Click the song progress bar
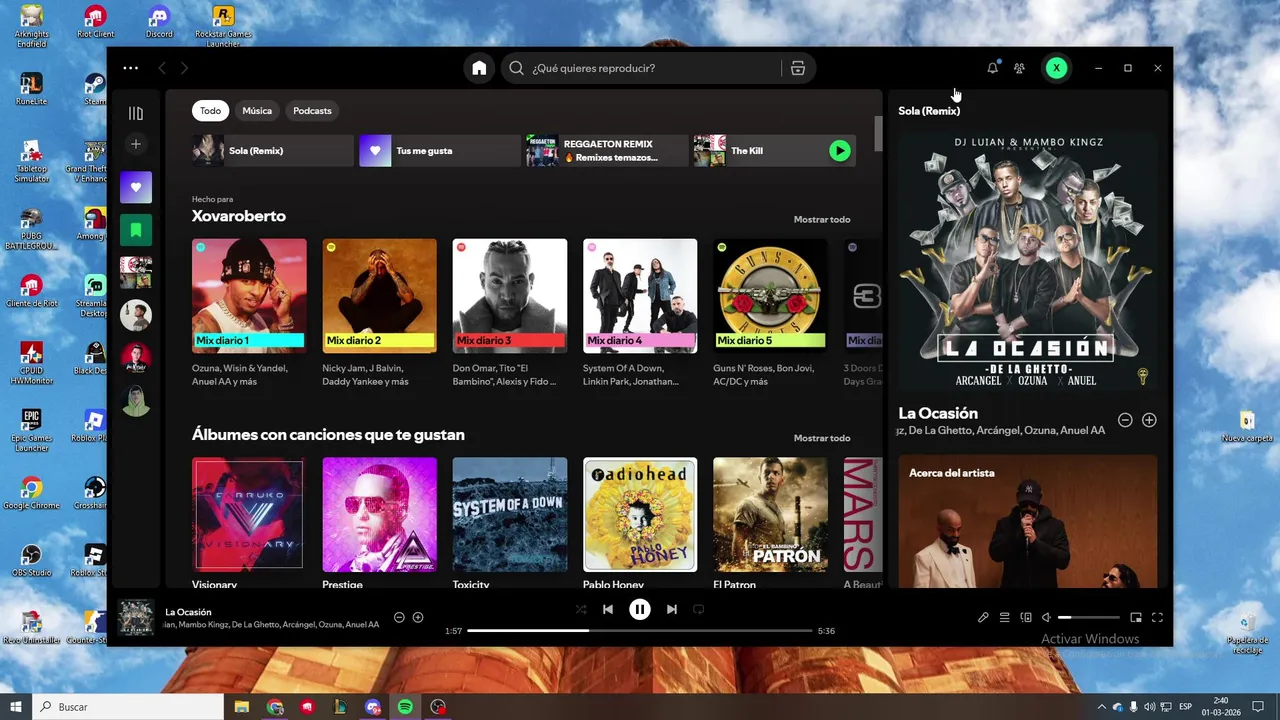Image resolution: width=1280 pixels, height=720 pixels. [x=640, y=631]
